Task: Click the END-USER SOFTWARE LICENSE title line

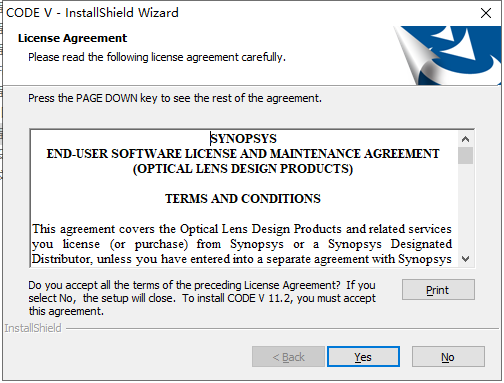Action: click(x=243, y=154)
